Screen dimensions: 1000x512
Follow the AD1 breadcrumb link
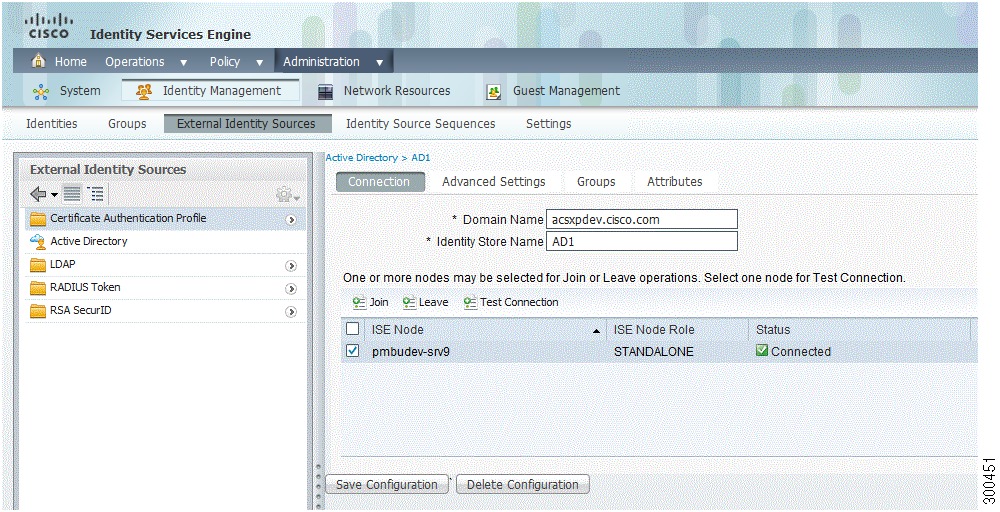tap(421, 157)
